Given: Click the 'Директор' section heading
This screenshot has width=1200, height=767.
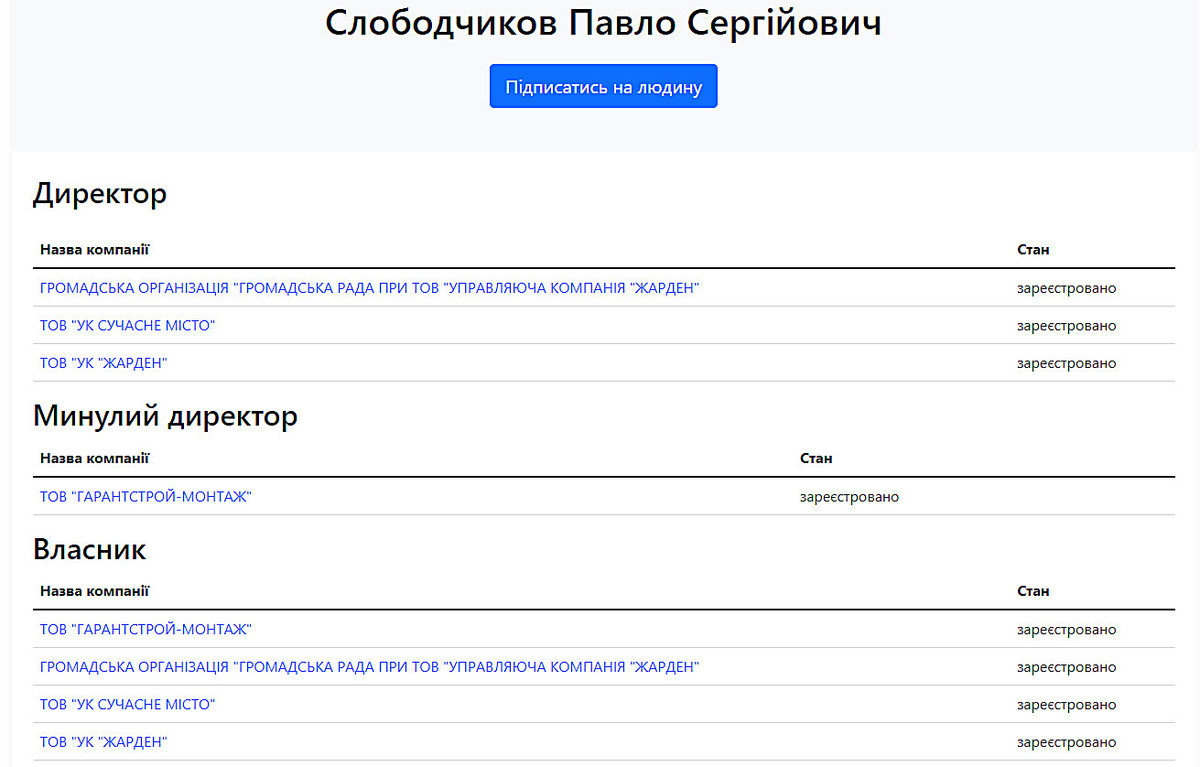Looking at the screenshot, I should click(x=100, y=193).
